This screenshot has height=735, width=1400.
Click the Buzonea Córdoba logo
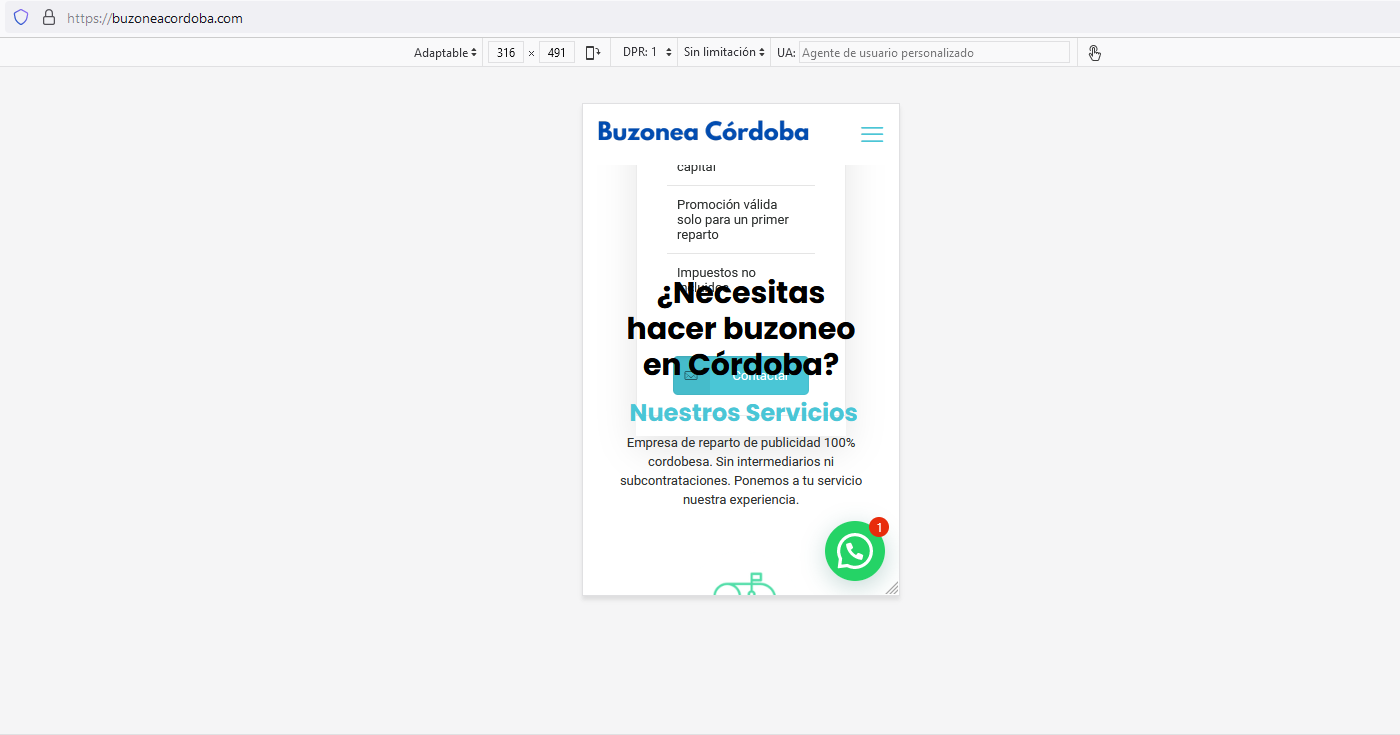pos(703,132)
